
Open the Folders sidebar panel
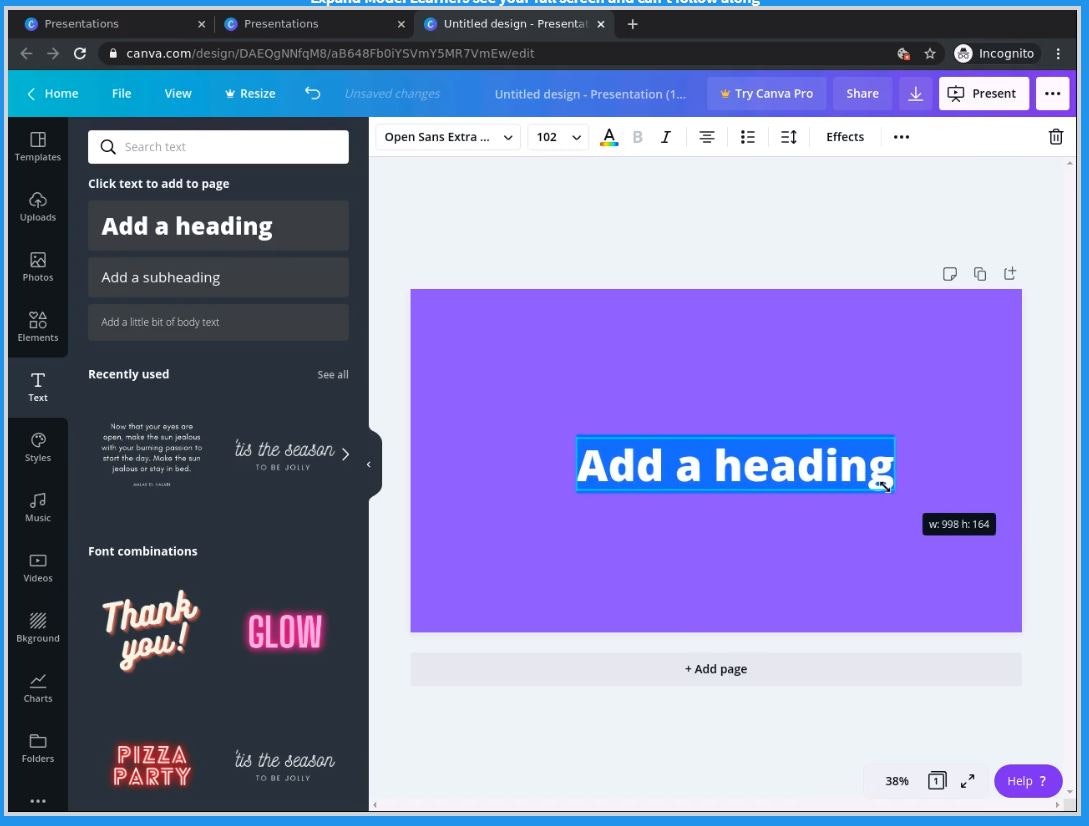click(x=38, y=748)
